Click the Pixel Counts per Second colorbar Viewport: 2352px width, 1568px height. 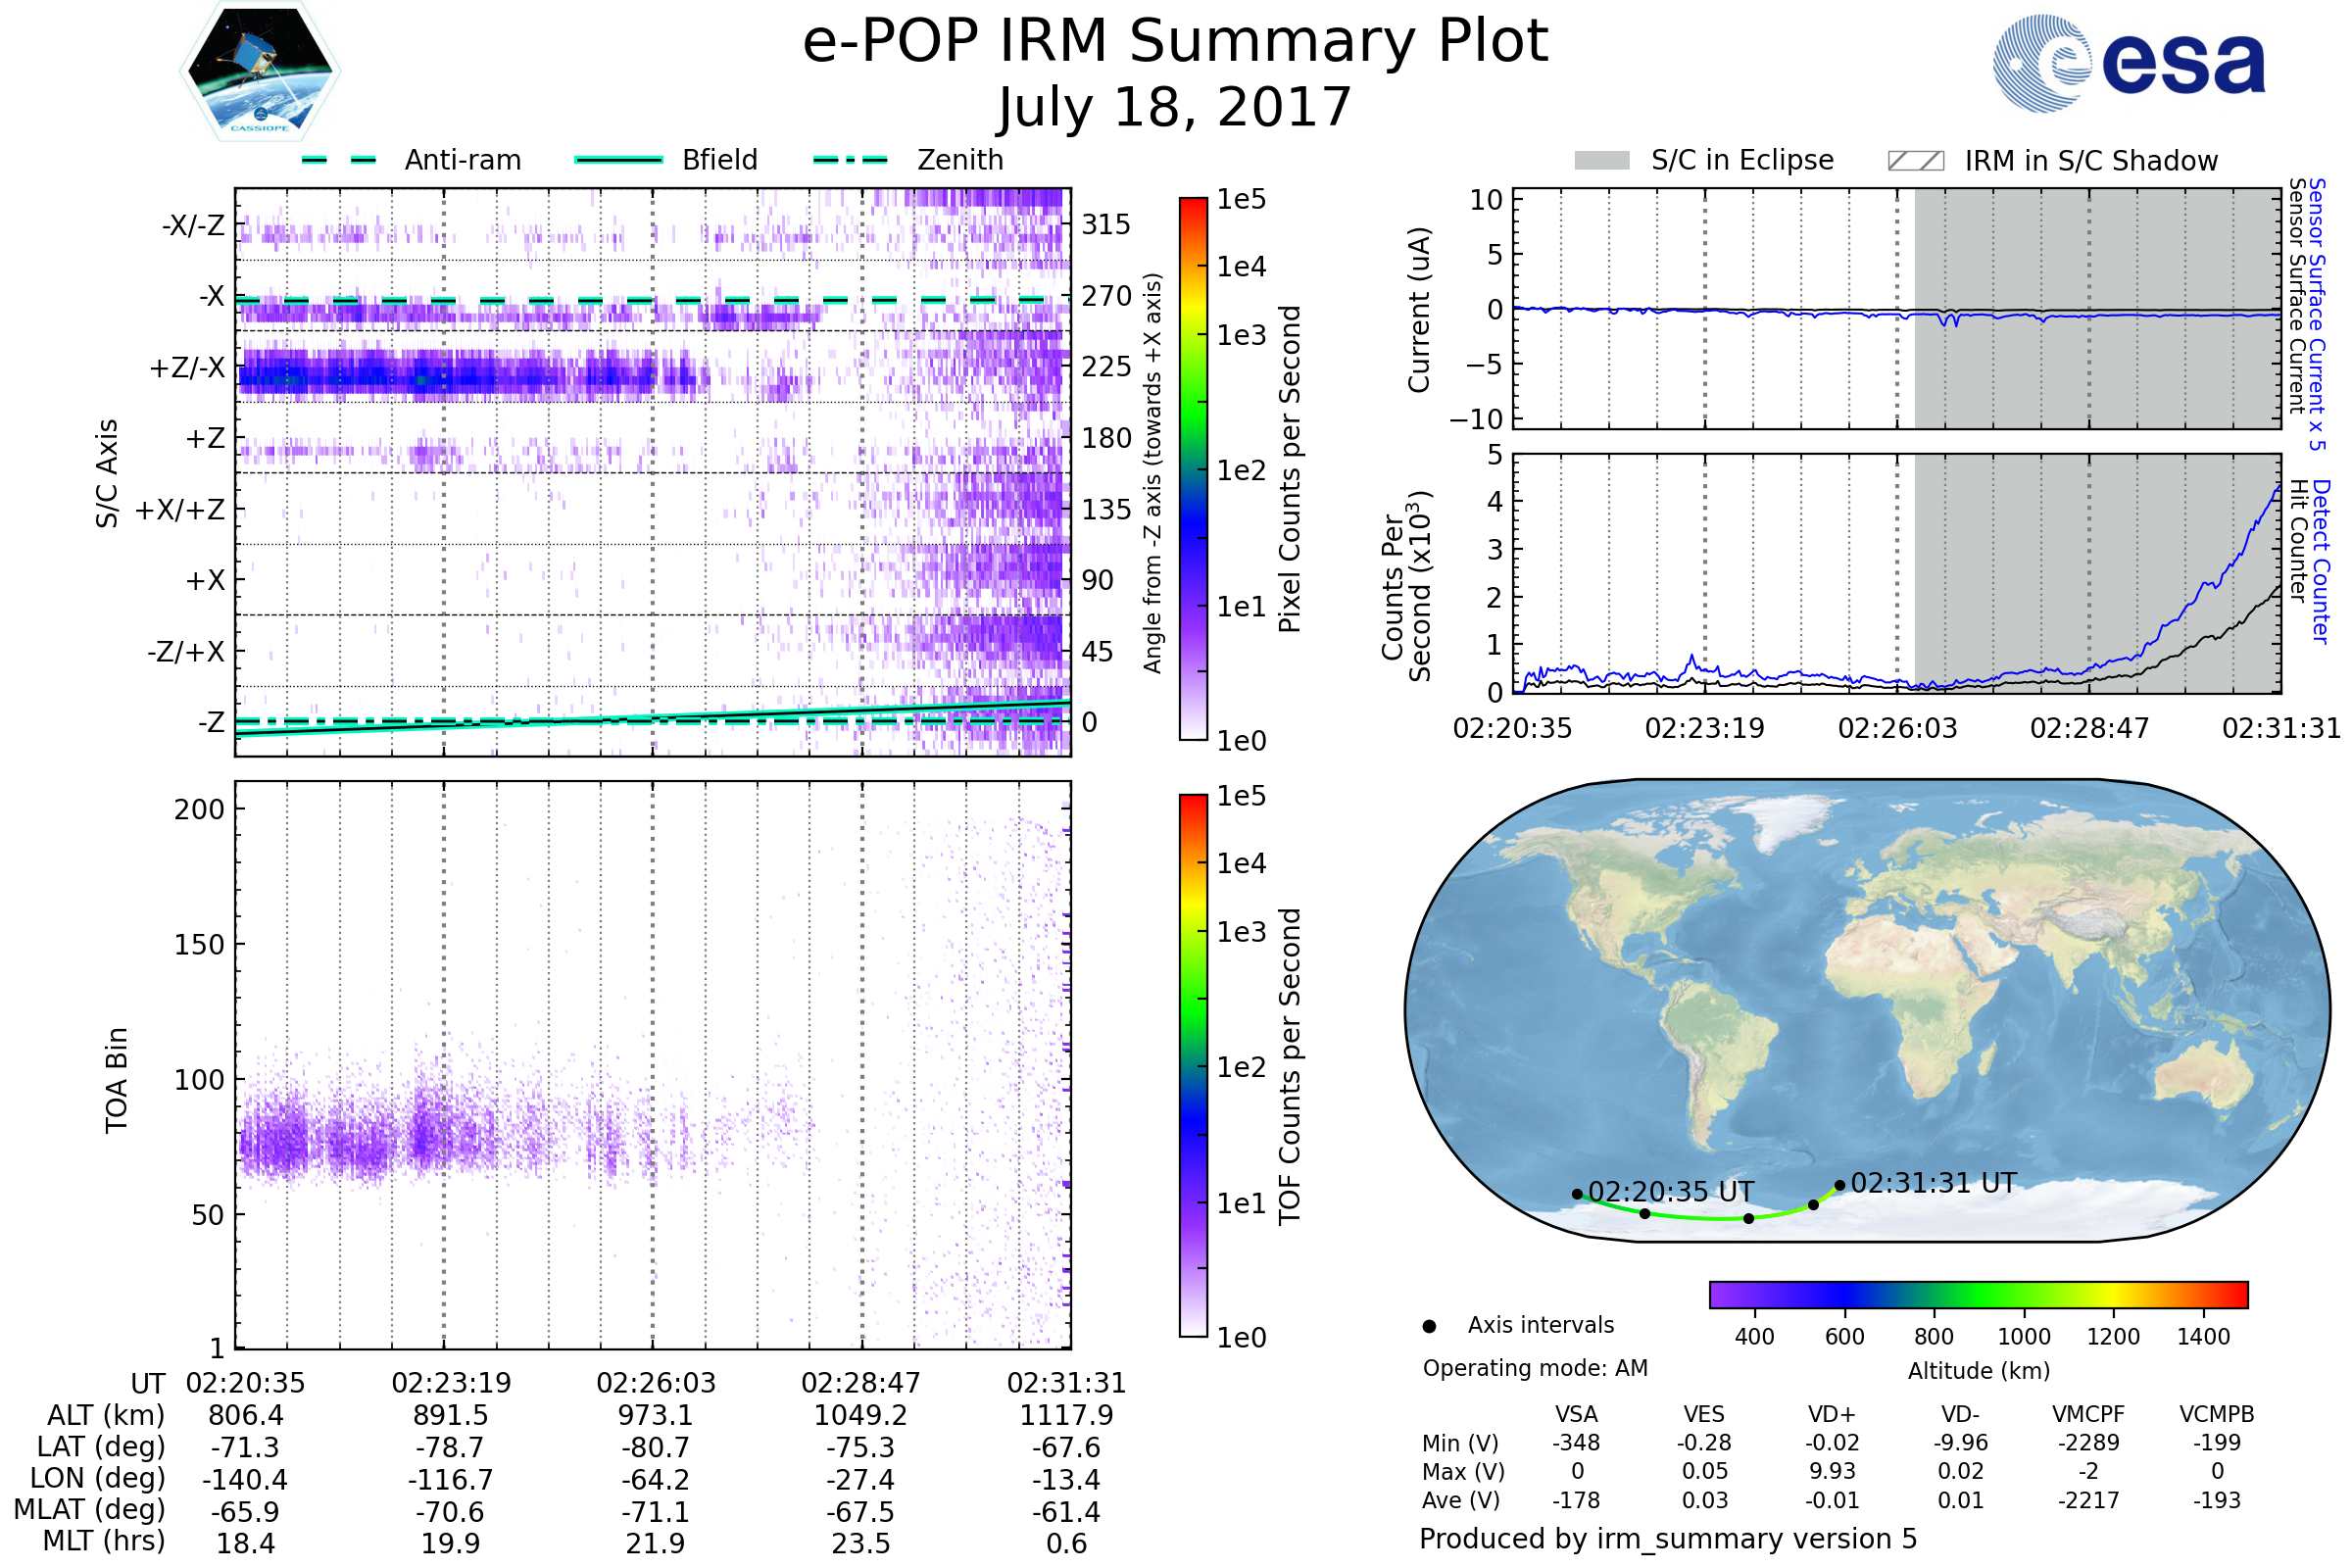click(x=1193, y=468)
